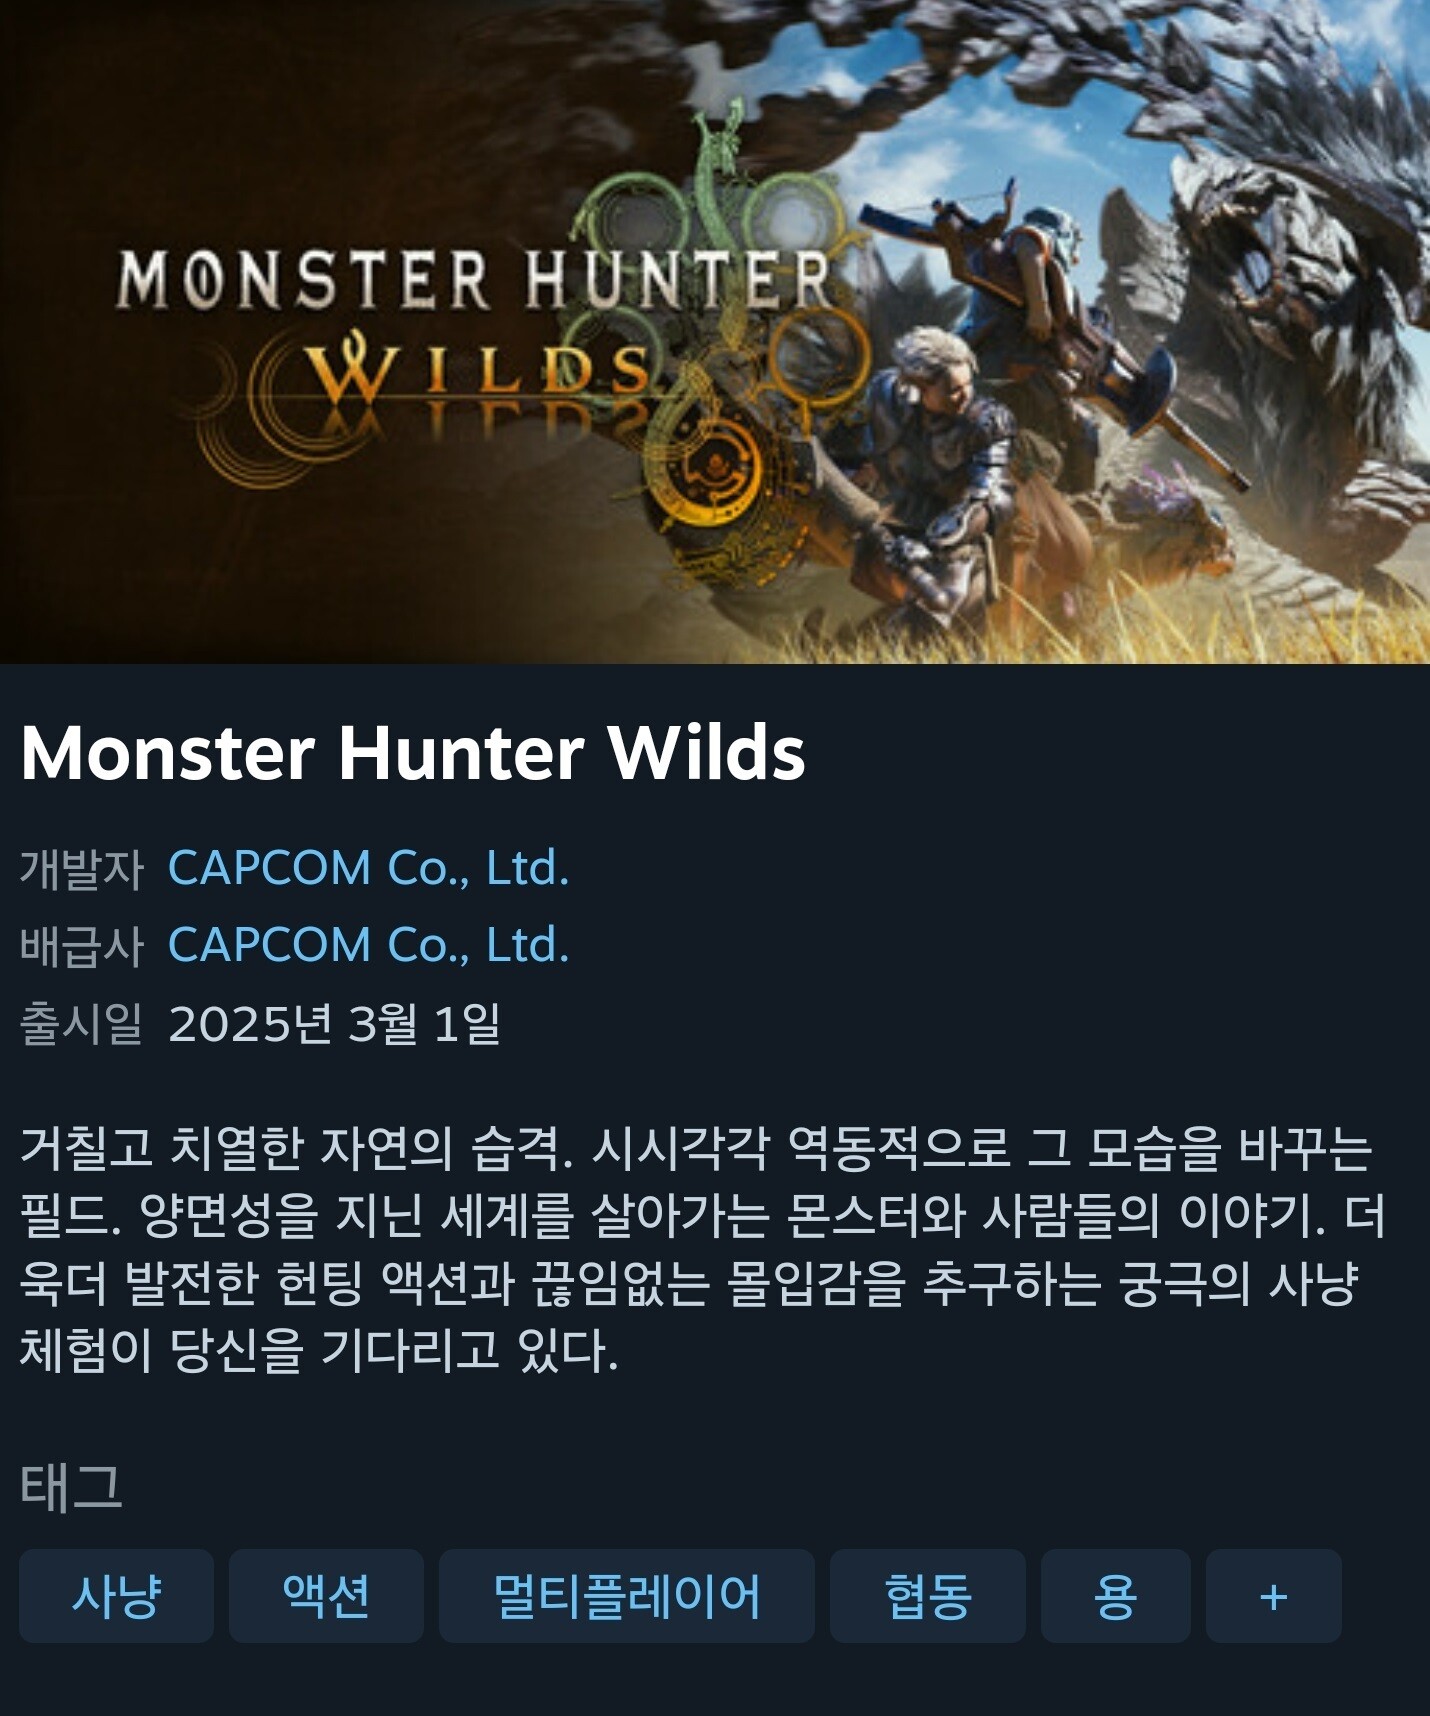This screenshot has height=1716, width=1430.
Task: Click the release date 2025년 3월 1일
Action: pyautogui.click(x=334, y=1023)
